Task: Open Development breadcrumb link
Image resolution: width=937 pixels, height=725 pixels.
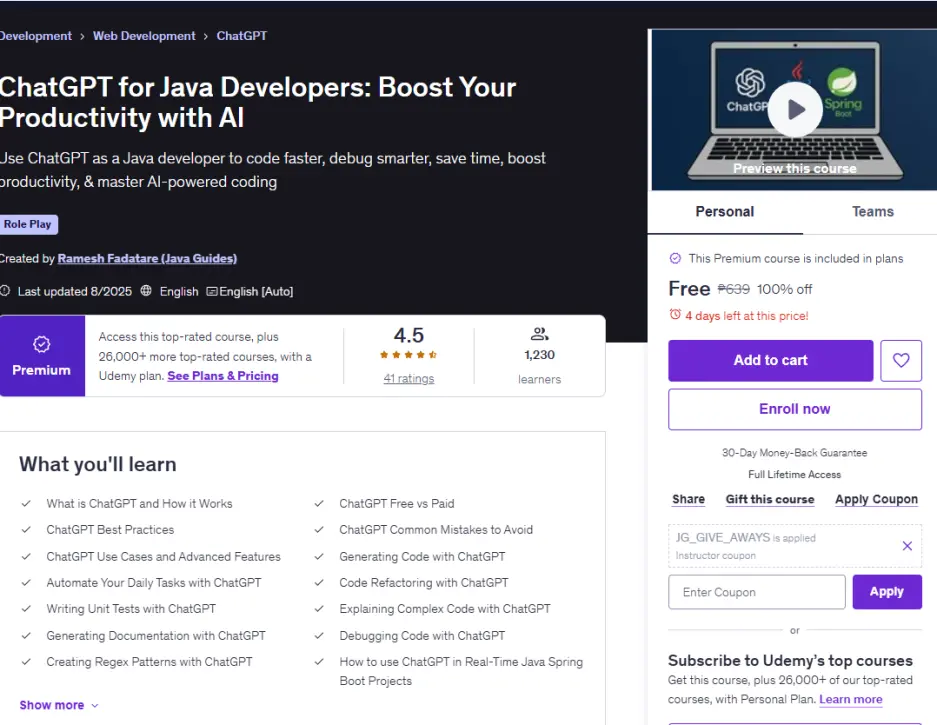Action: [36, 36]
